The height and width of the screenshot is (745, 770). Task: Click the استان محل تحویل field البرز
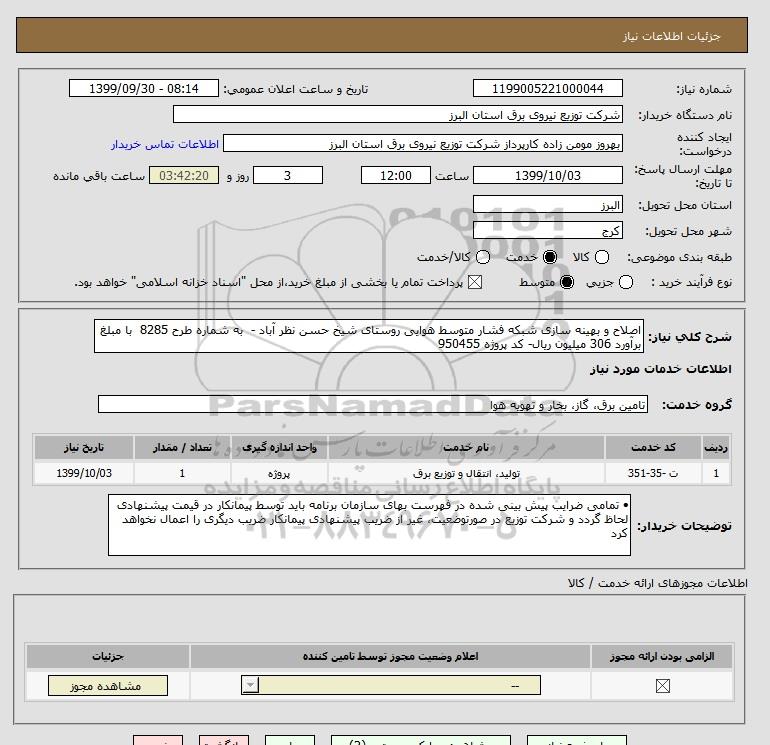[548, 205]
